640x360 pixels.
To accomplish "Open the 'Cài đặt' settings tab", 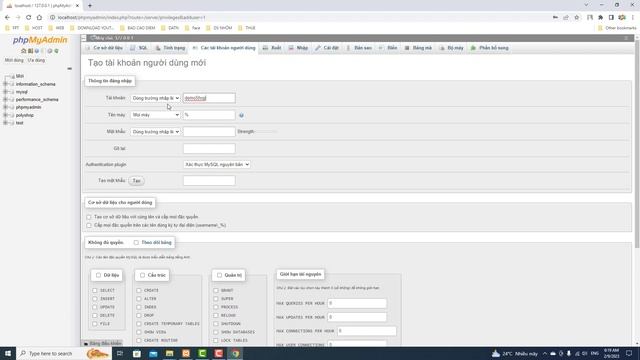I will pyautogui.click(x=327, y=48).
